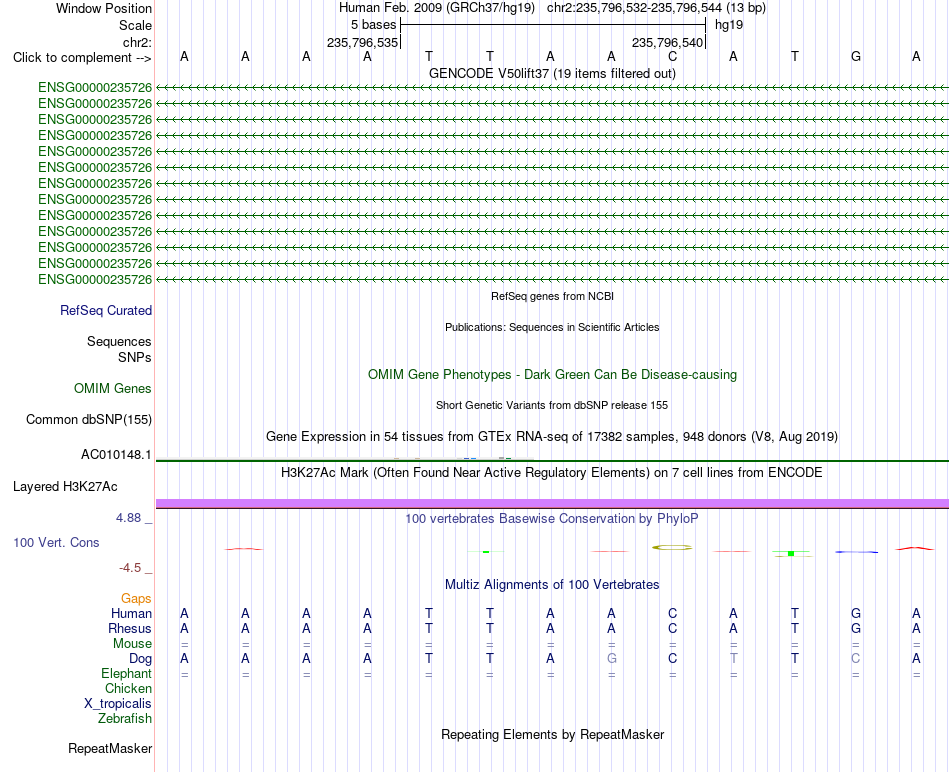950x772 pixels.
Task: Click the Layered H3K27Ac side label
Action: [65, 487]
